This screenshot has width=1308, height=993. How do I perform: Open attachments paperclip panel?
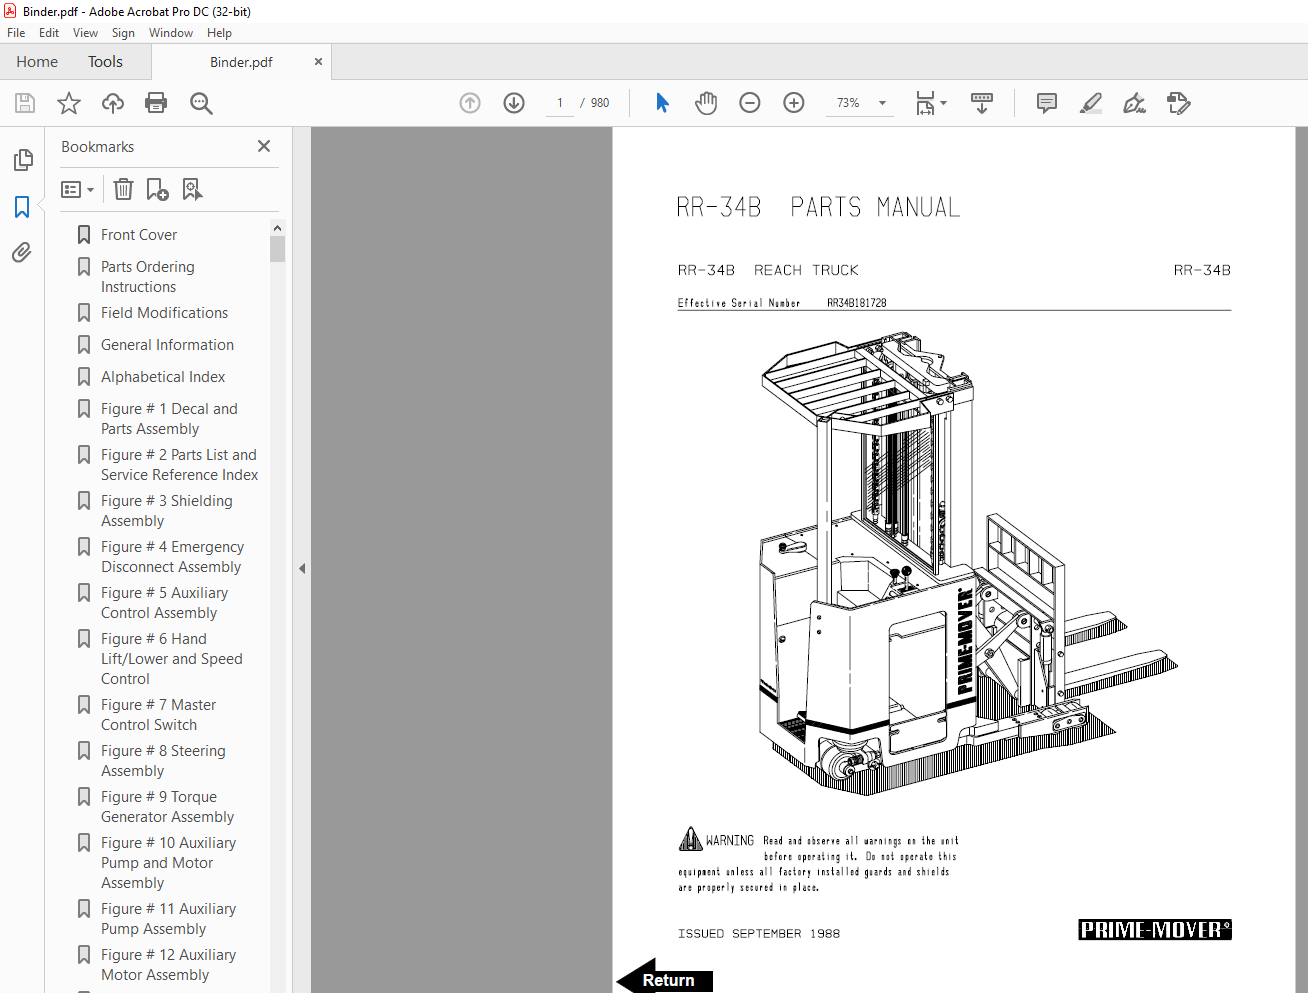tap(22, 252)
